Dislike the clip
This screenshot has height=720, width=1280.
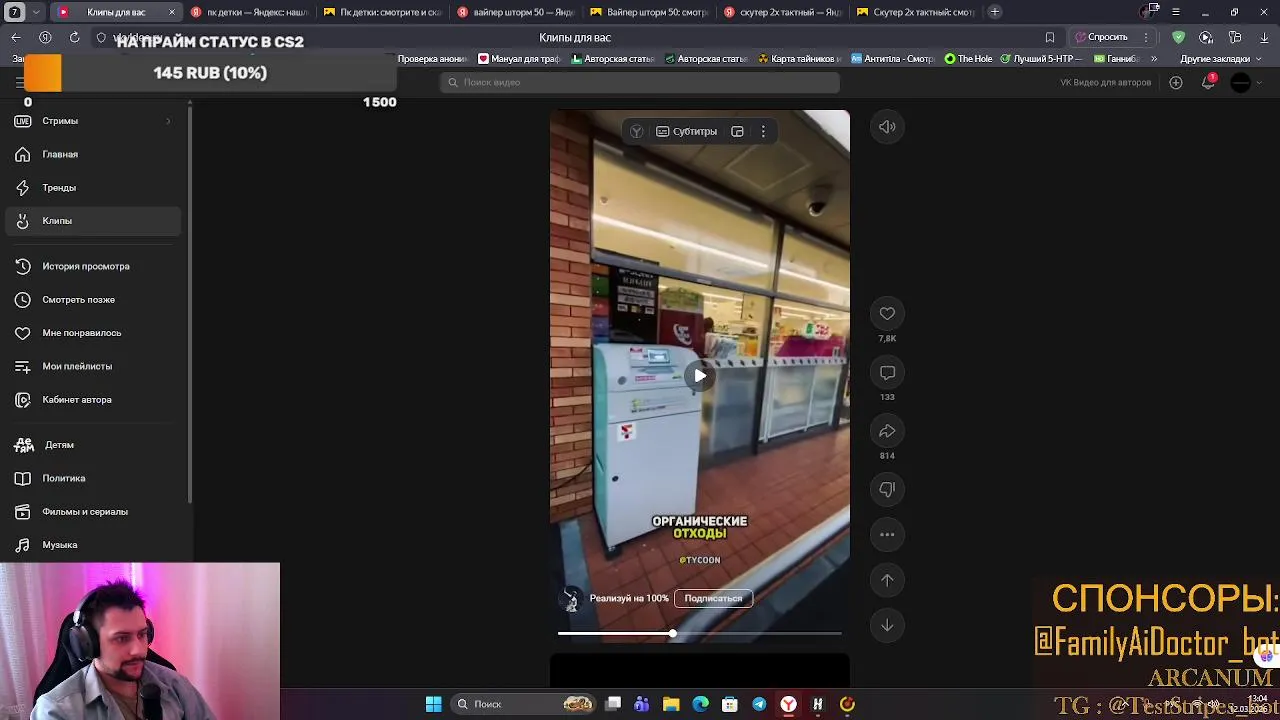tap(887, 489)
